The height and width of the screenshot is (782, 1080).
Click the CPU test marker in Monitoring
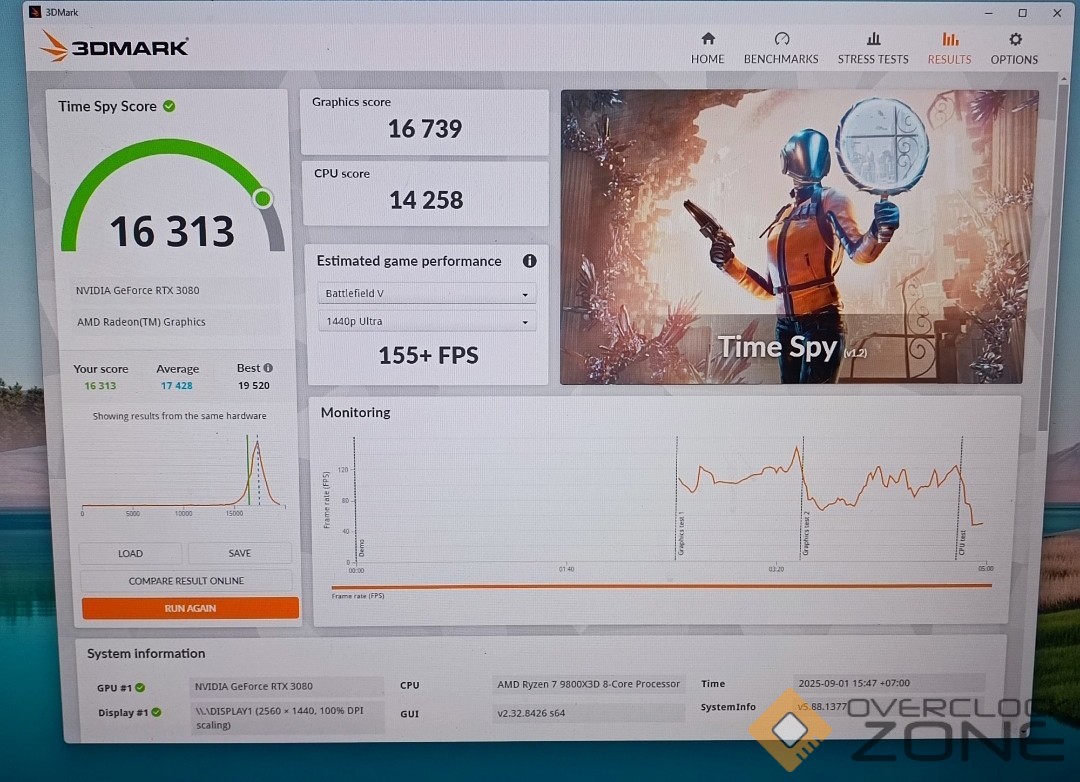962,542
